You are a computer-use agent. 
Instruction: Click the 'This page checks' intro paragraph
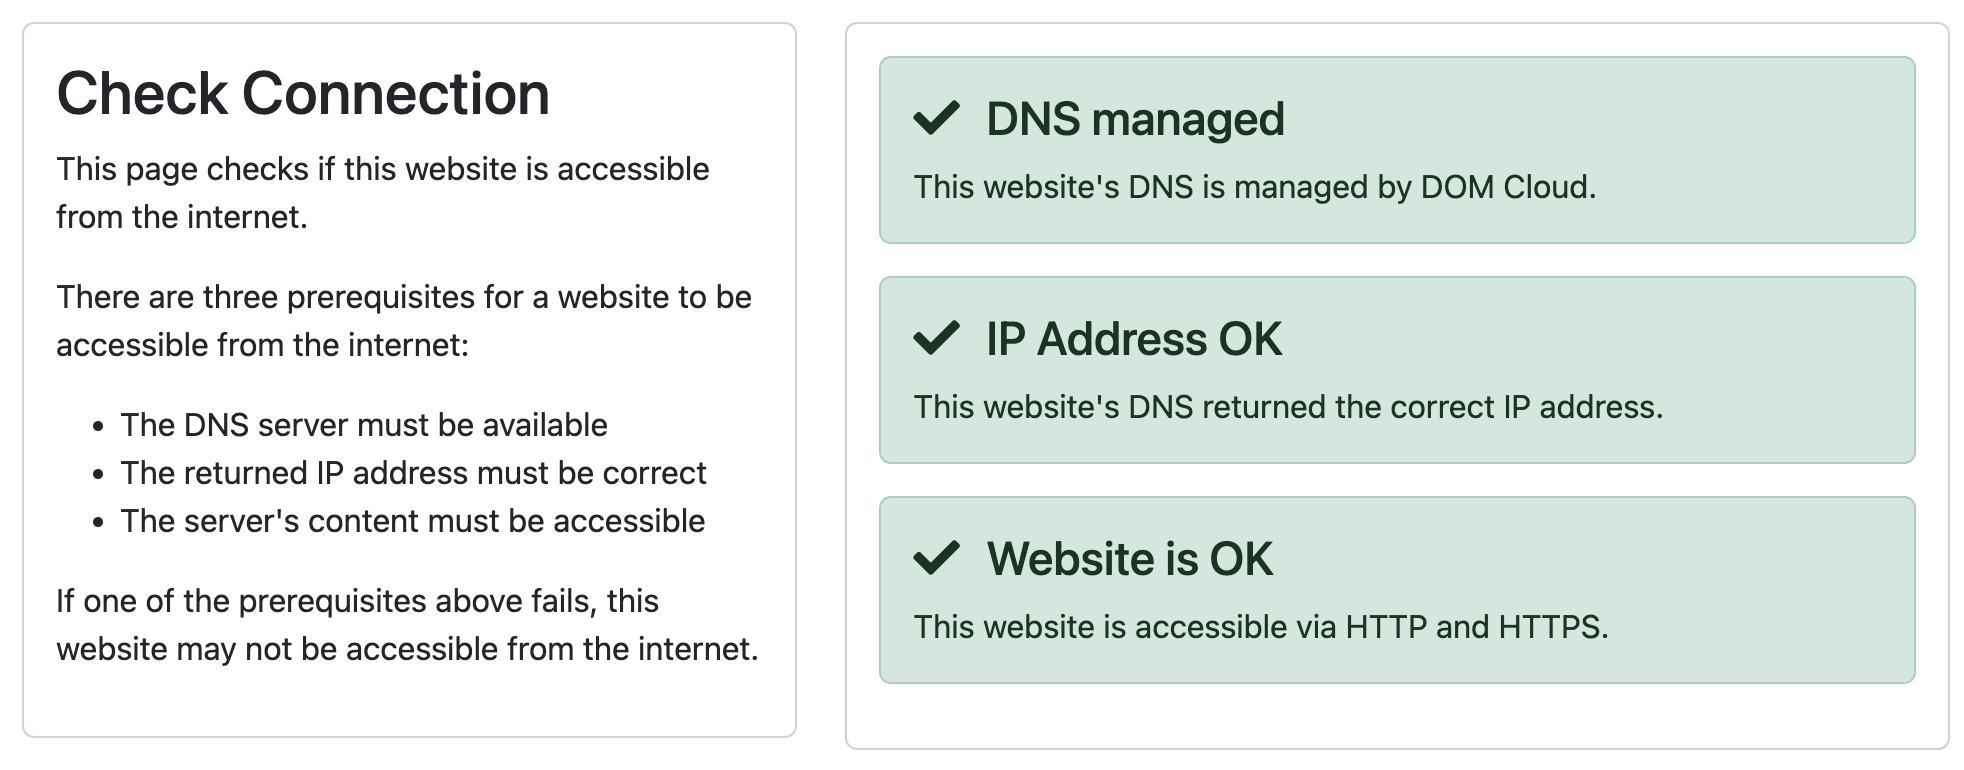382,193
